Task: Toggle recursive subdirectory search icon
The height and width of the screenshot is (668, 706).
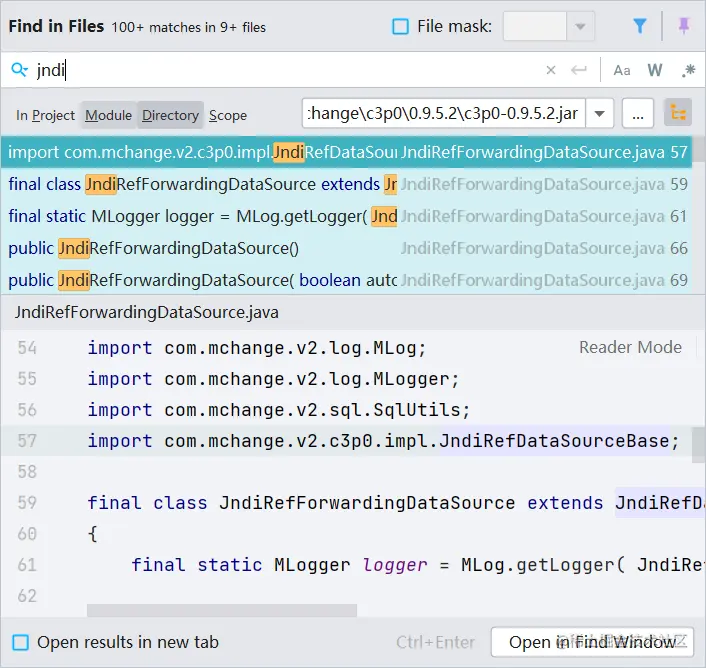Action: coord(678,113)
